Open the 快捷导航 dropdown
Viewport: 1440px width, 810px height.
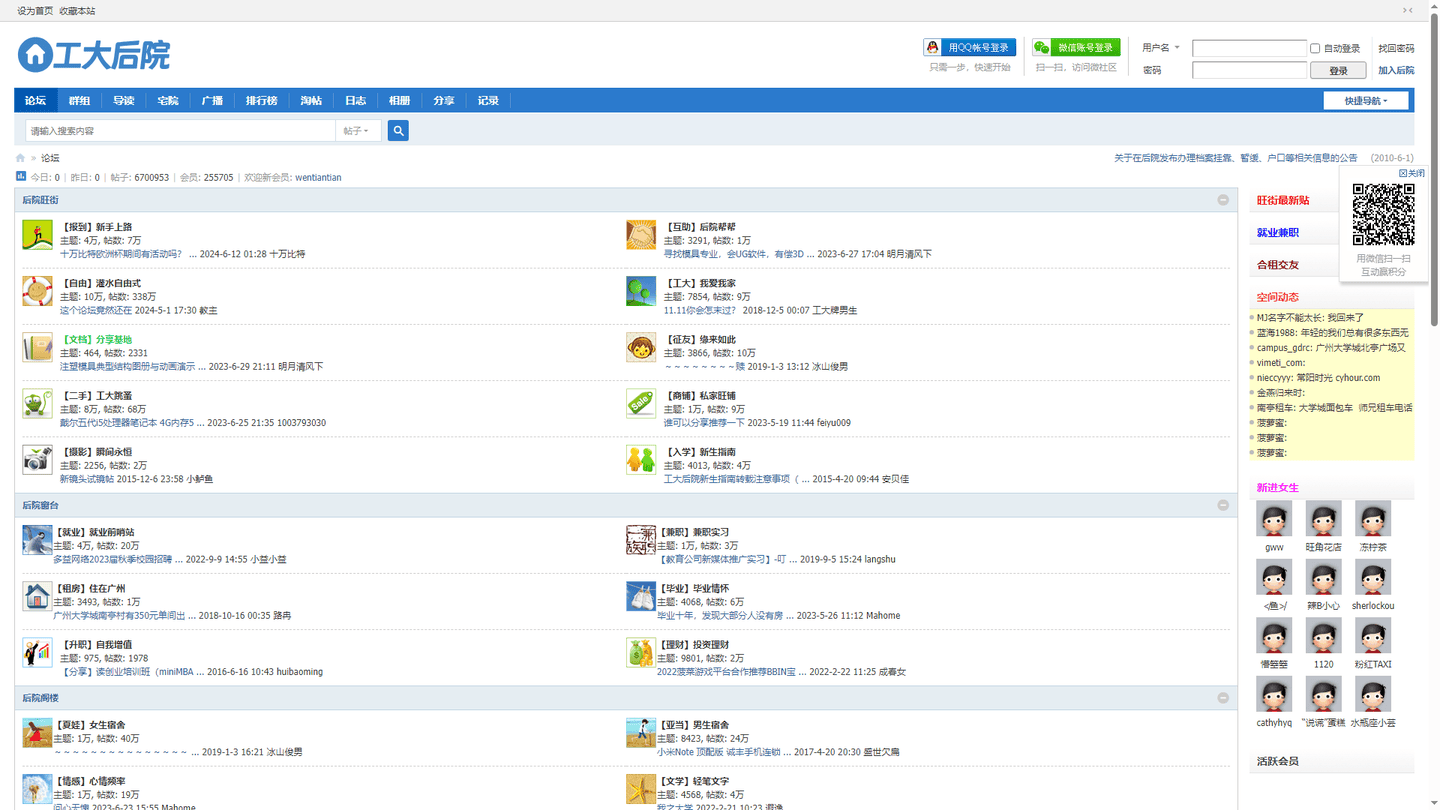[1366, 101]
